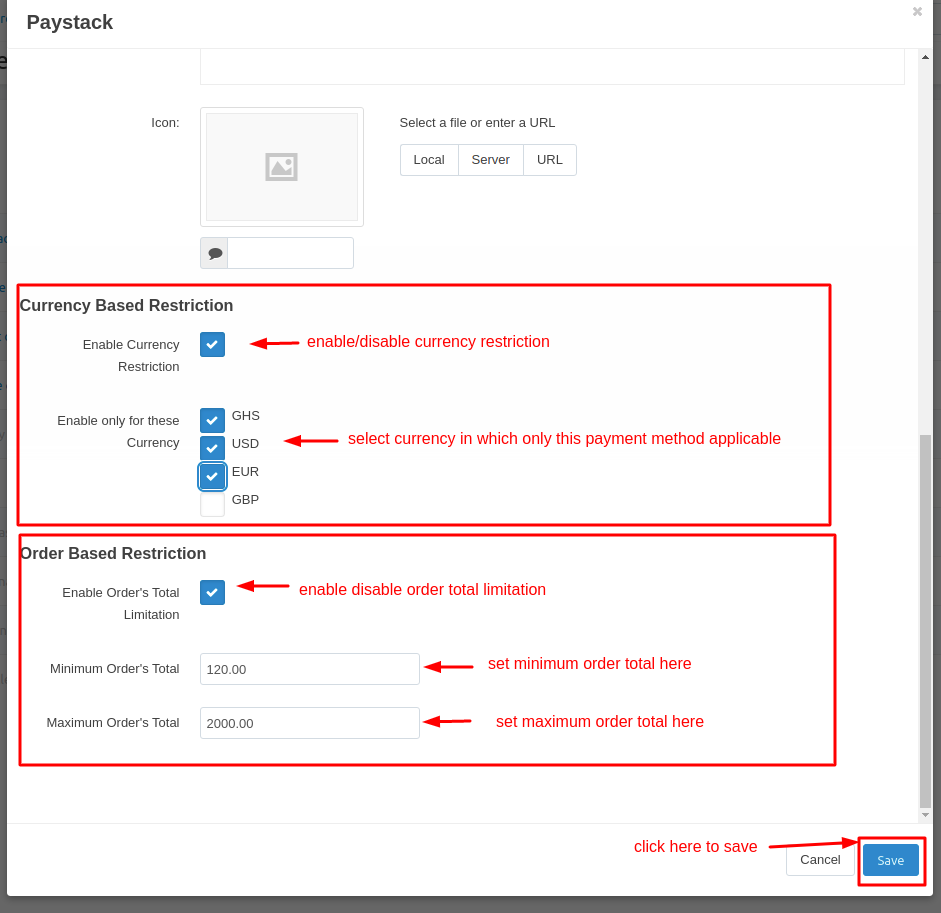Uncheck the USD currency checkbox

(x=212, y=448)
